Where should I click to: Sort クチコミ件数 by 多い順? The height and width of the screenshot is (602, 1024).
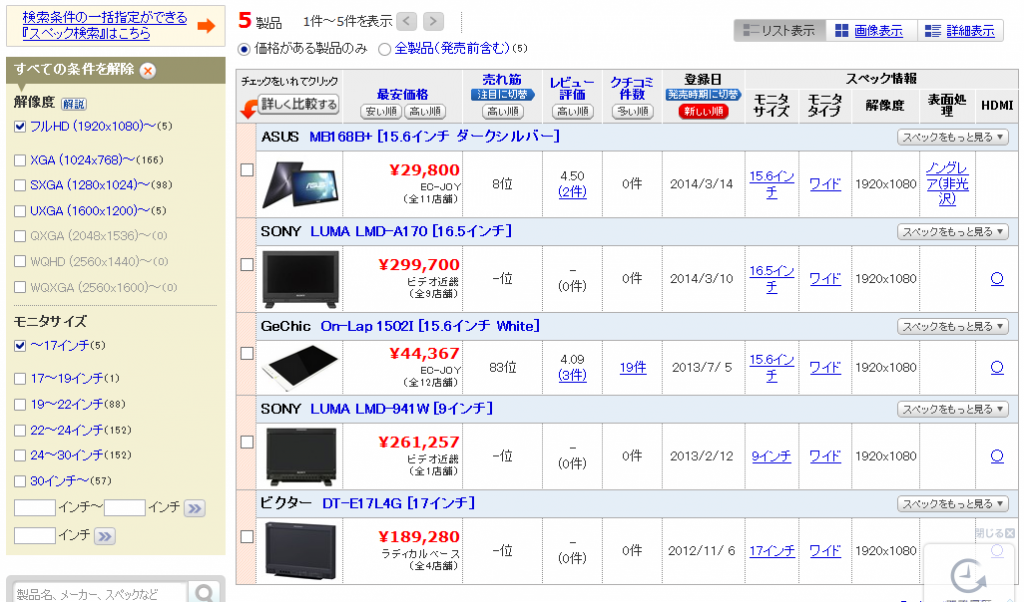click(632, 112)
